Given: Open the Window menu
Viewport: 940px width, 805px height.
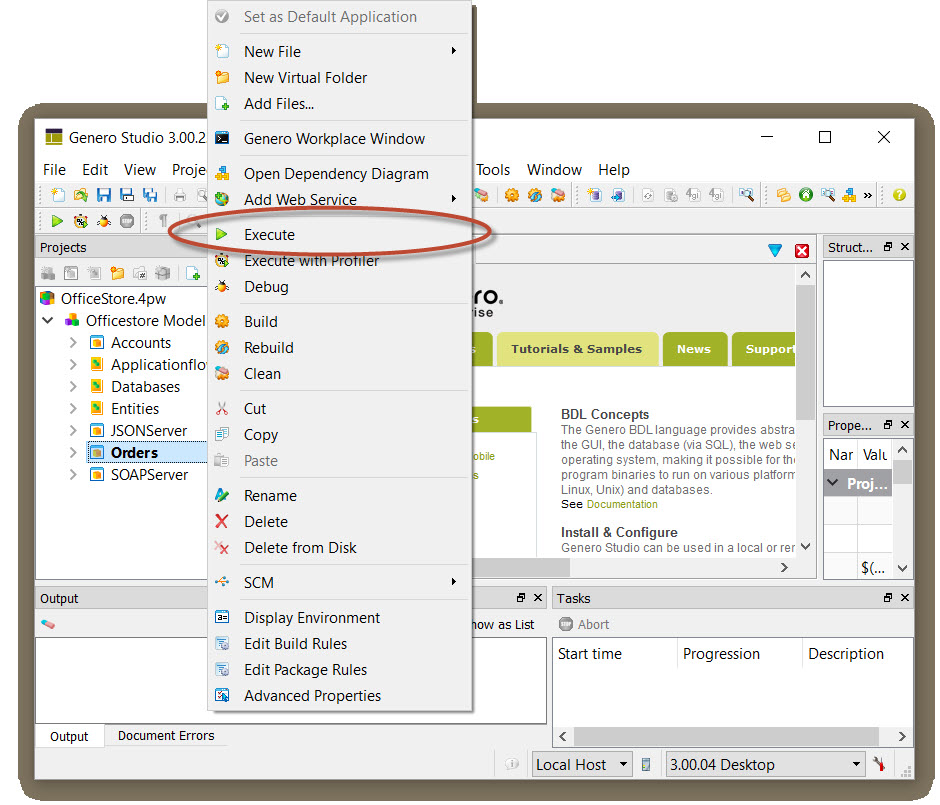Looking at the screenshot, I should pos(554,170).
